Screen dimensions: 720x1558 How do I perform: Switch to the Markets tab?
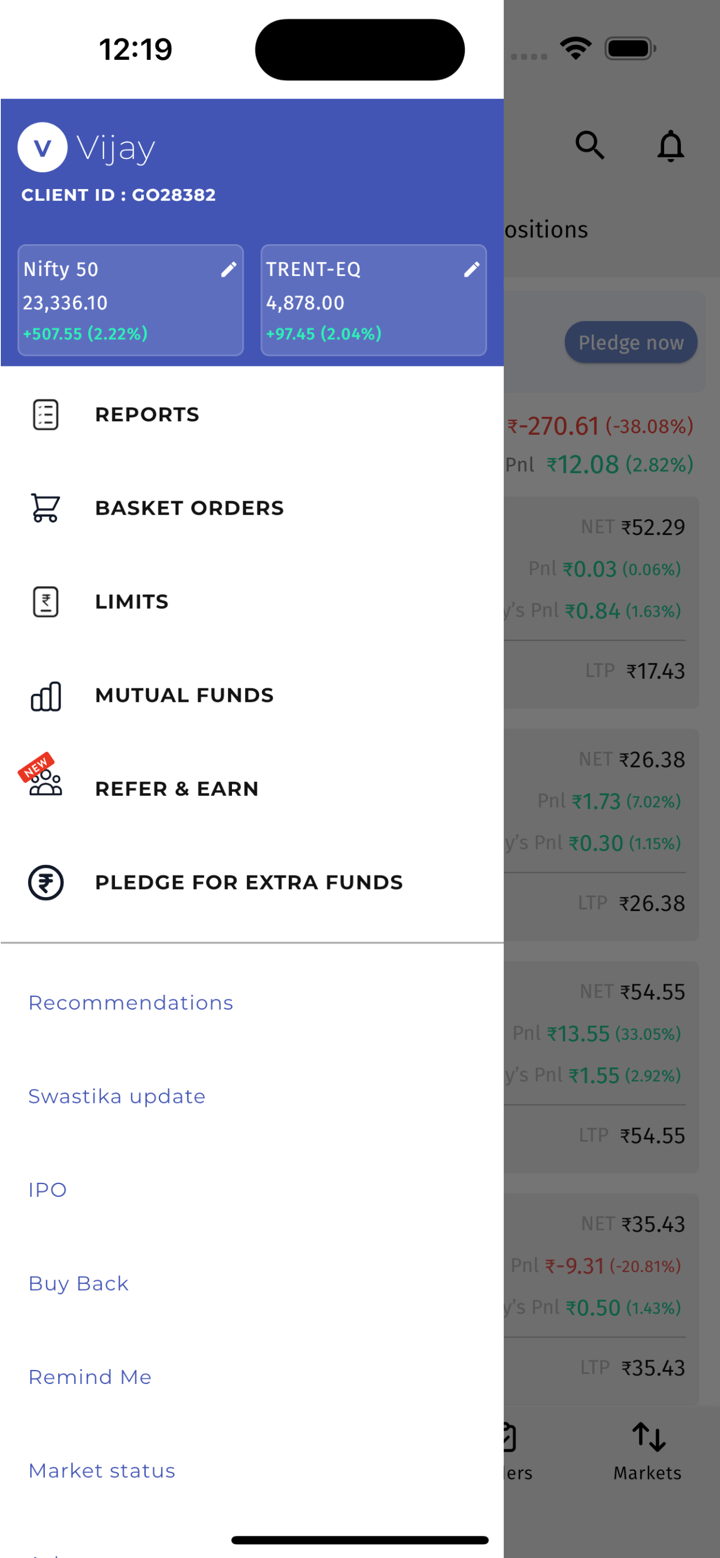click(x=647, y=1452)
